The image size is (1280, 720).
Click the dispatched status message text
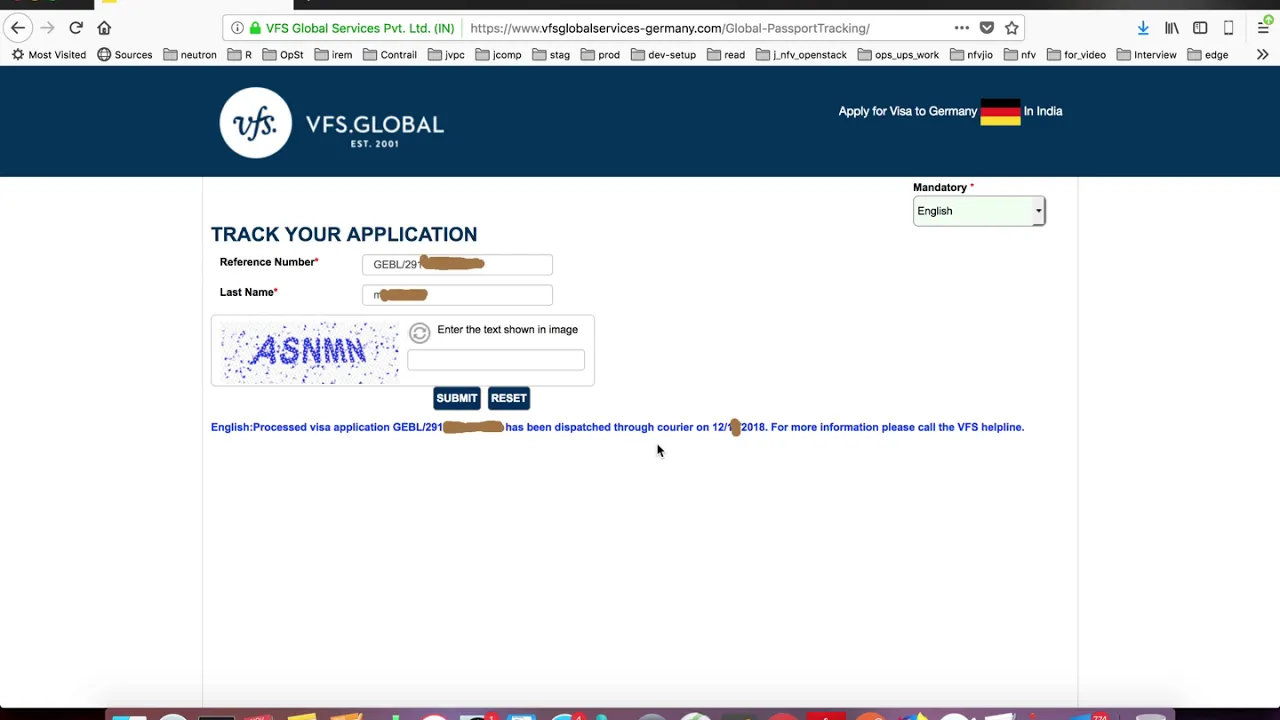617,427
